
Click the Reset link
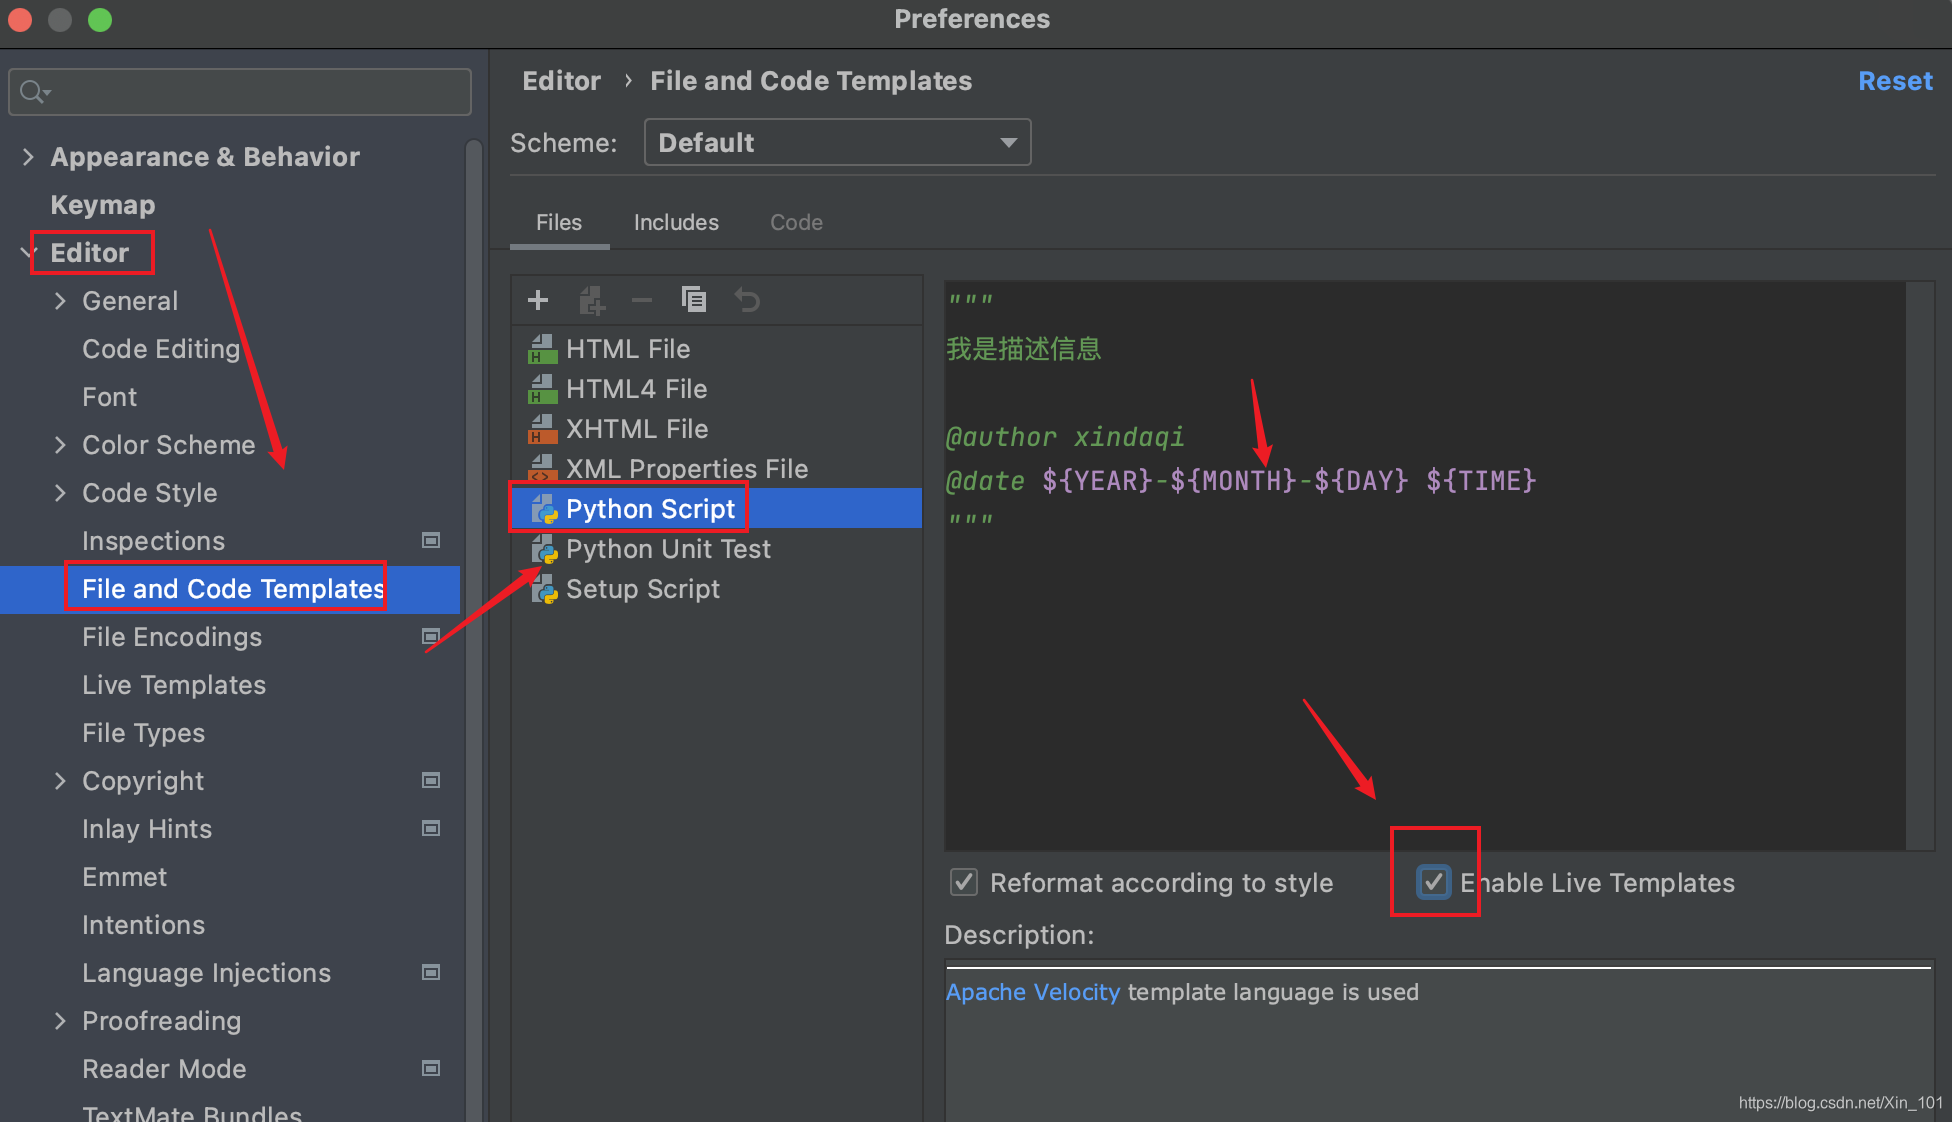tap(1895, 81)
